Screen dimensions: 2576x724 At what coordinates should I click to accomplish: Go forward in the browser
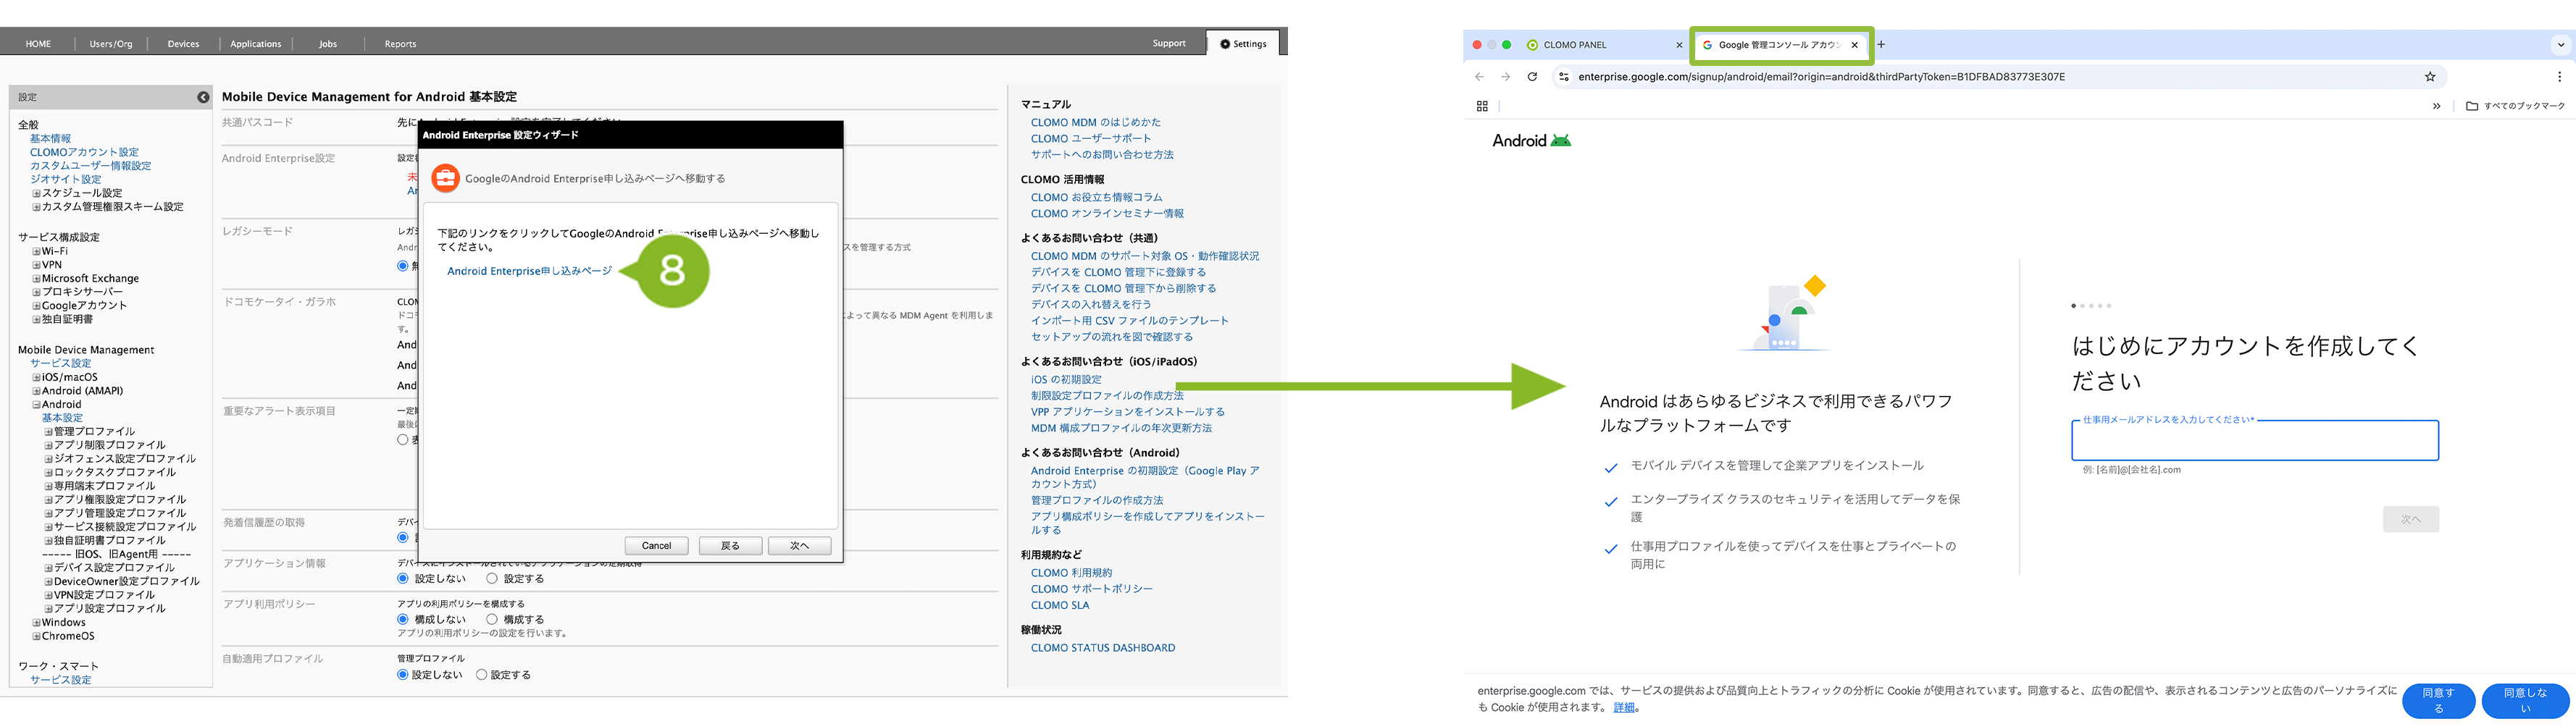click(1505, 77)
